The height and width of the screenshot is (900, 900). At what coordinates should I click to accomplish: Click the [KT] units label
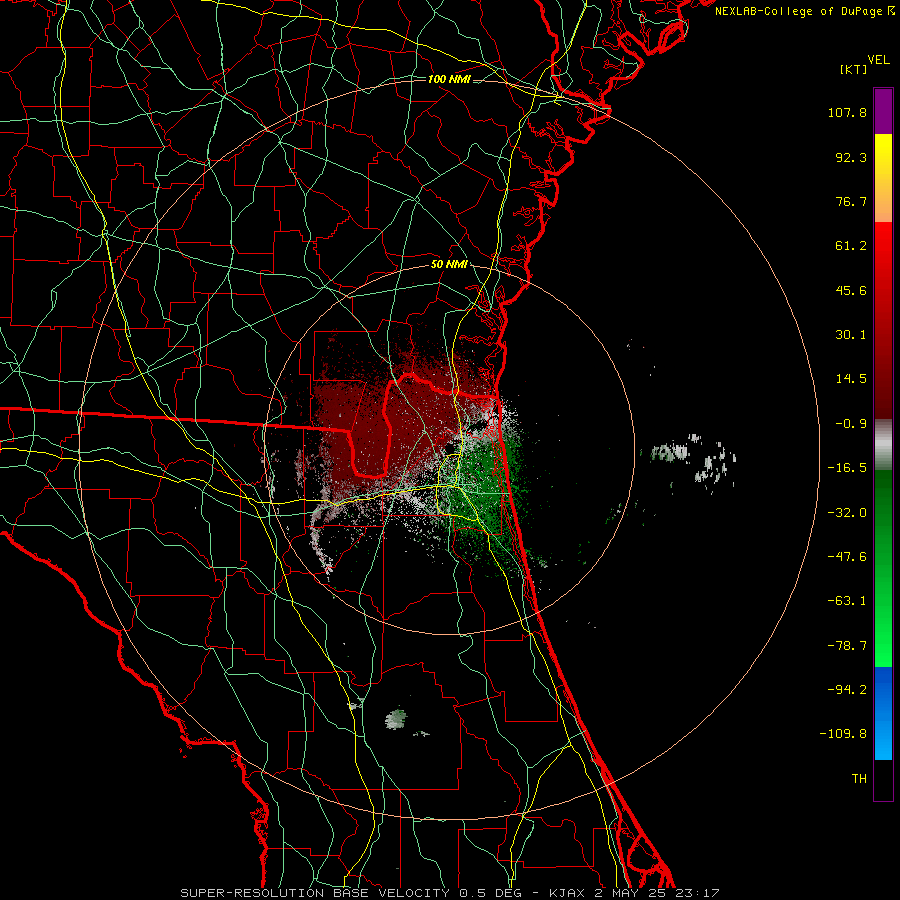(x=853, y=69)
